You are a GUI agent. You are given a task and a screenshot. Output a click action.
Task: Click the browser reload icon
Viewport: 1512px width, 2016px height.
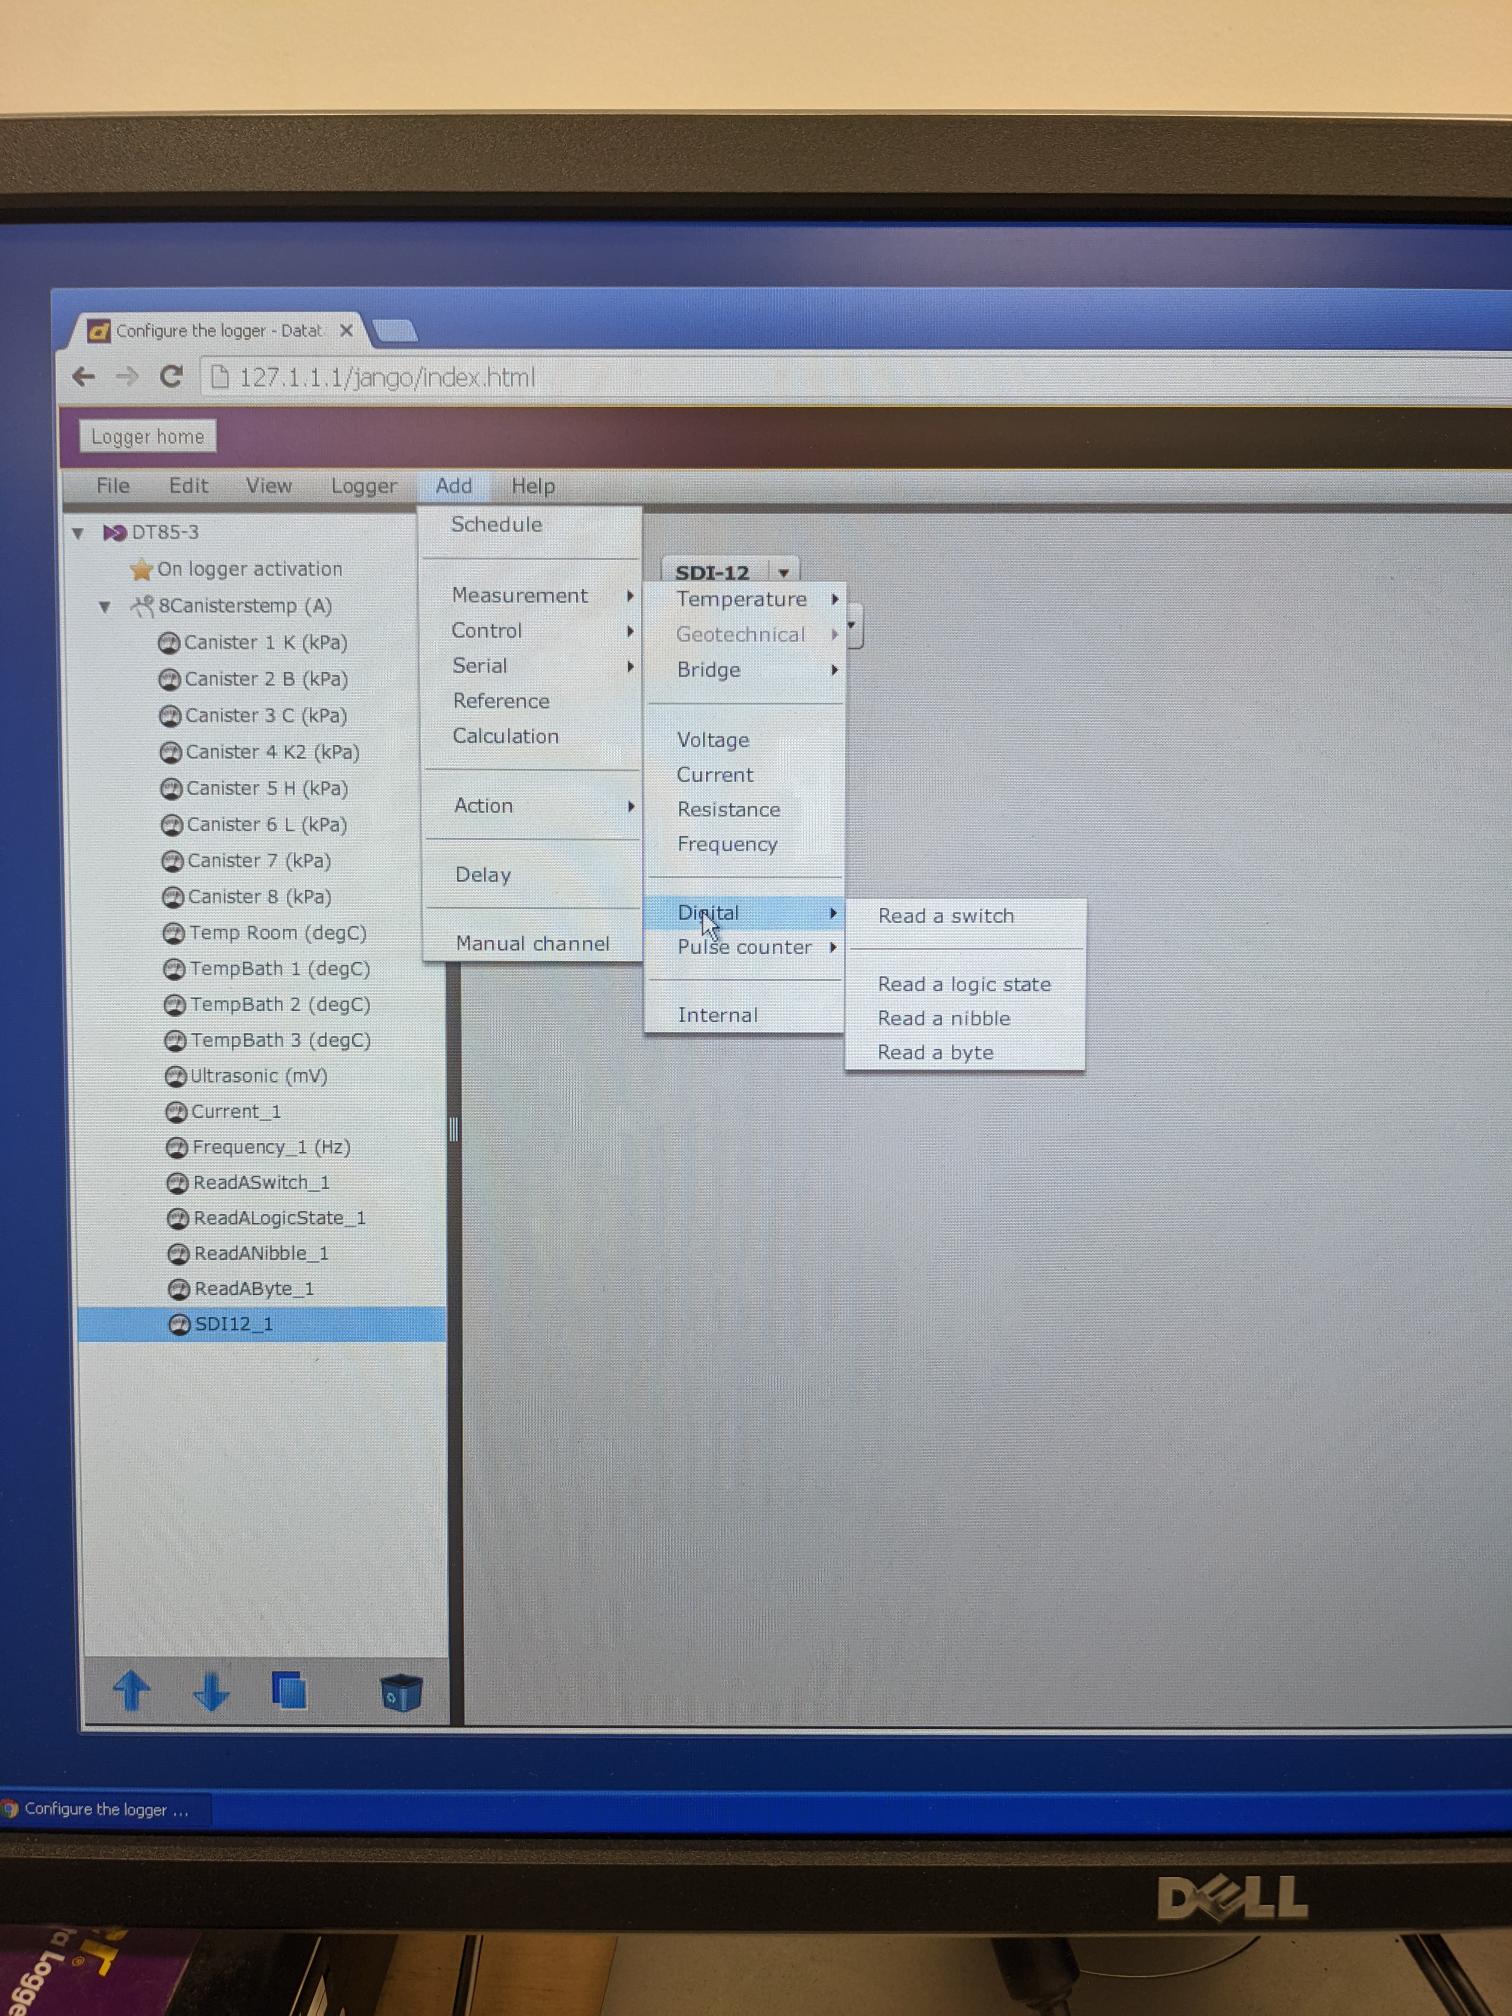[171, 376]
